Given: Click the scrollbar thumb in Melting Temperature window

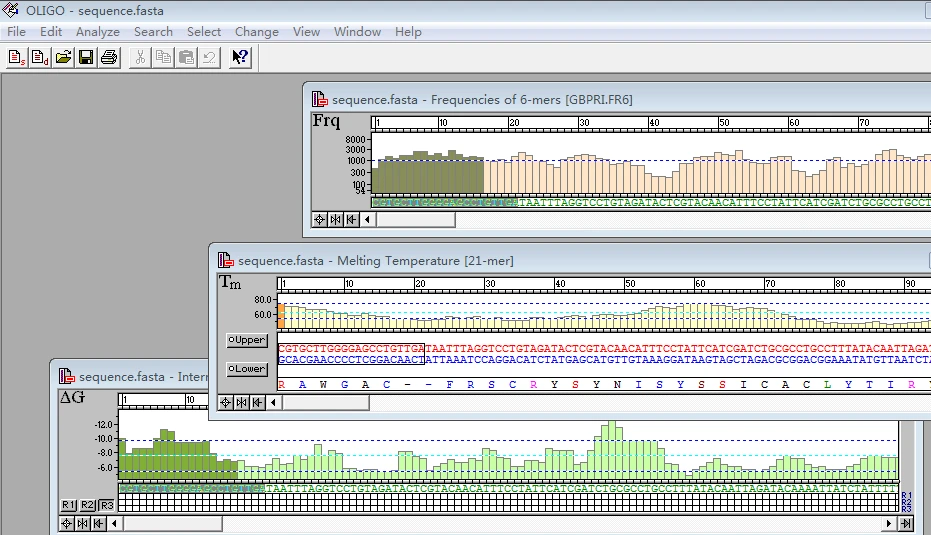Looking at the screenshot, I should [325, 403].
